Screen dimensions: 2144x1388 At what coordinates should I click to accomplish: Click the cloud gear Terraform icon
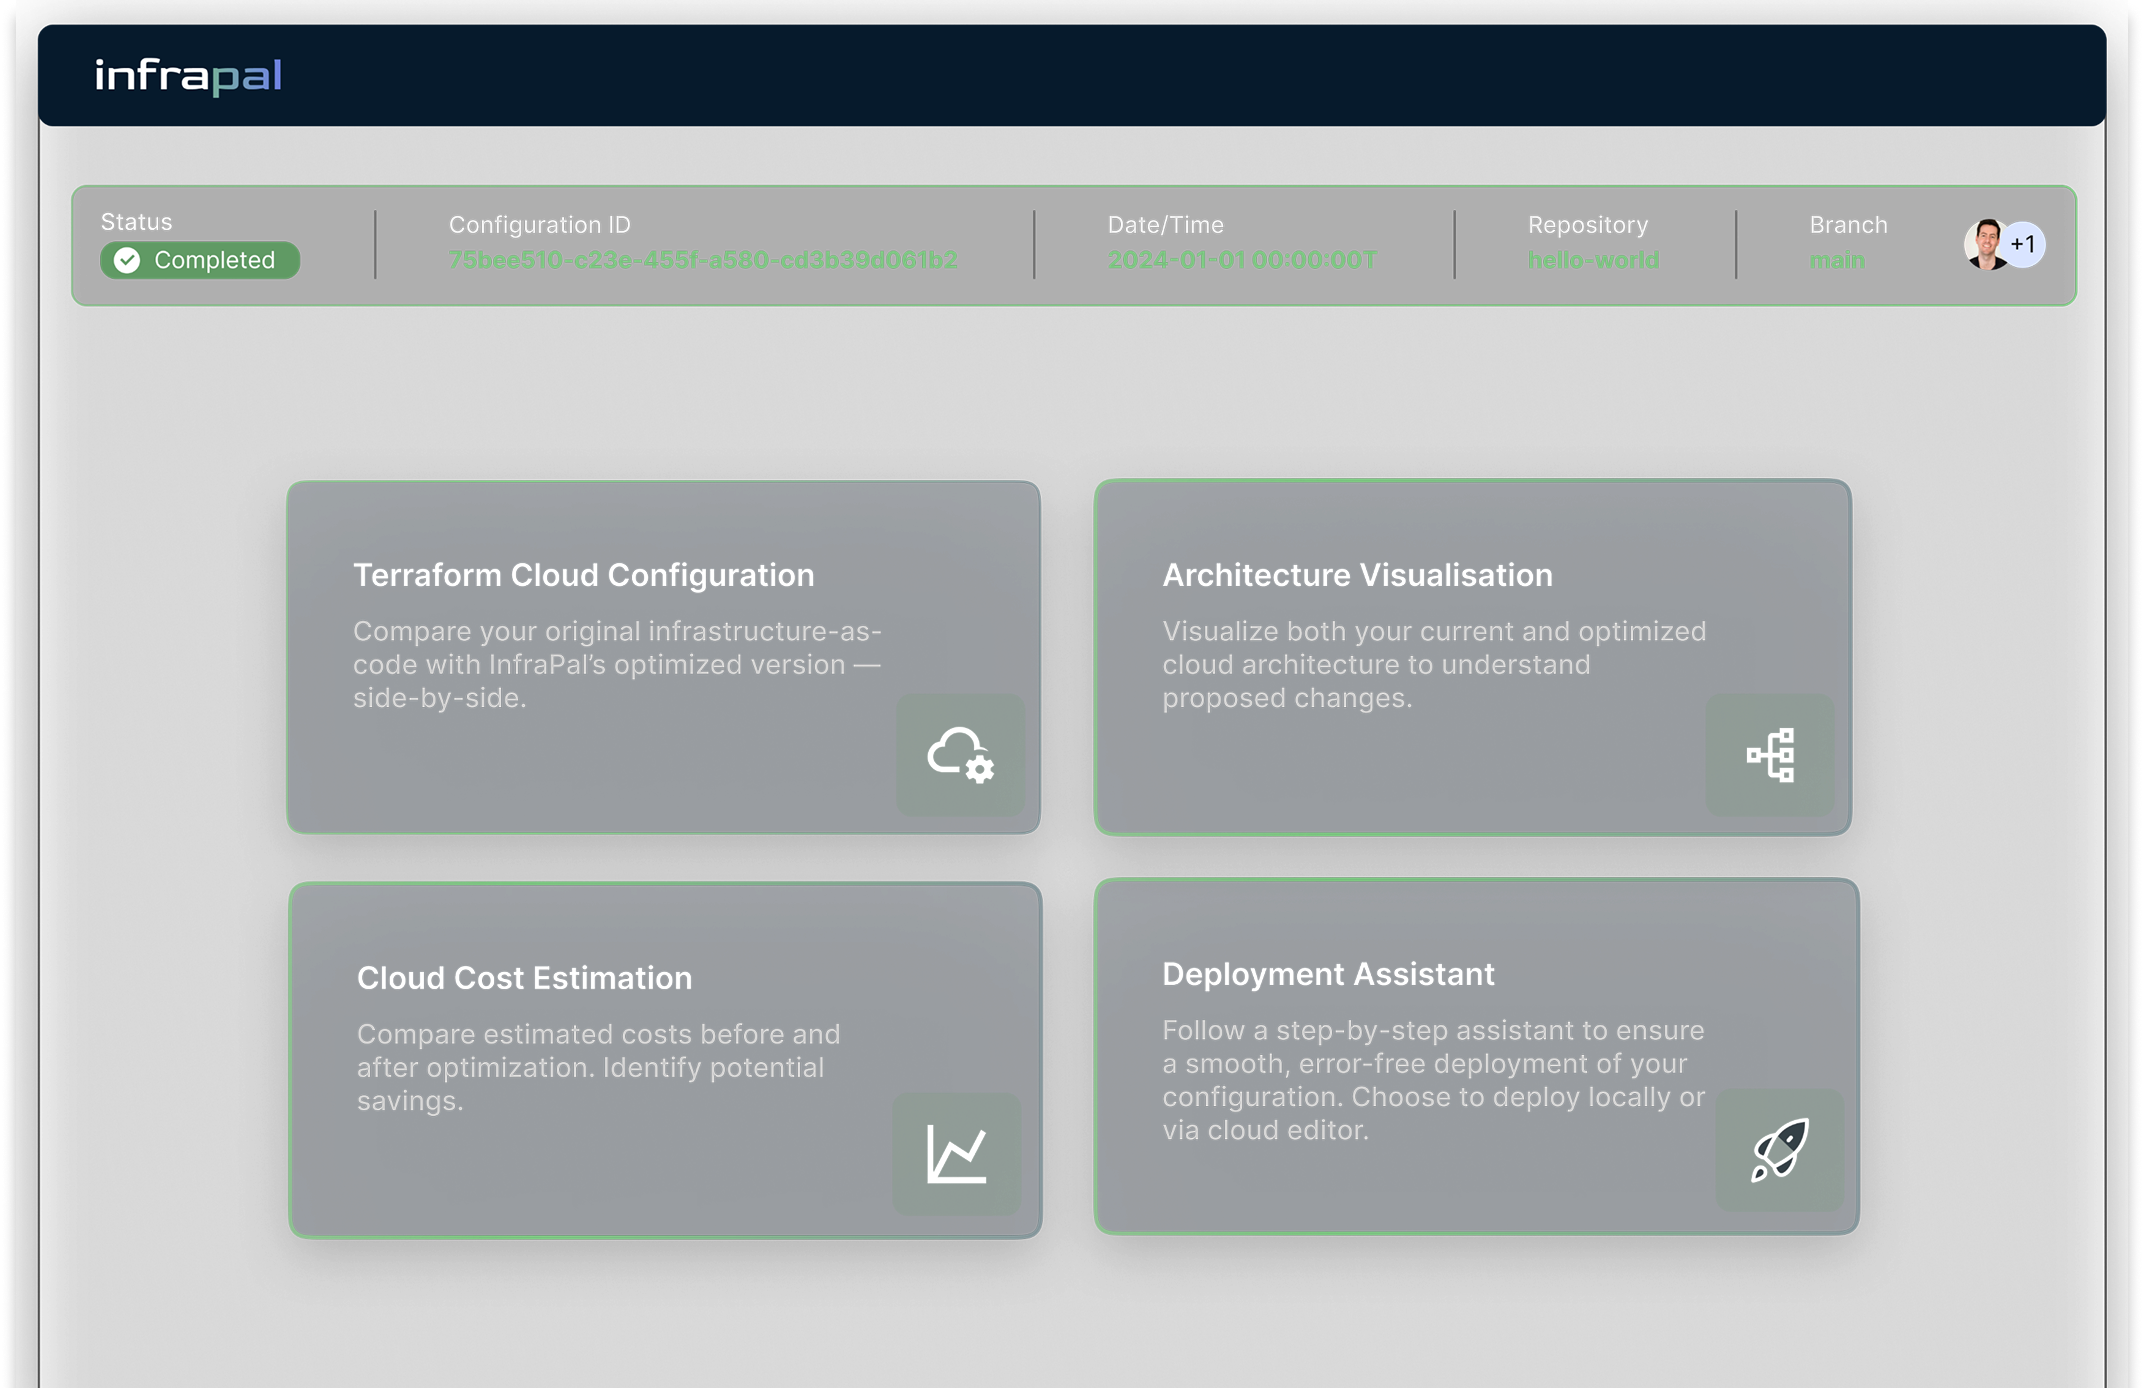960,755
